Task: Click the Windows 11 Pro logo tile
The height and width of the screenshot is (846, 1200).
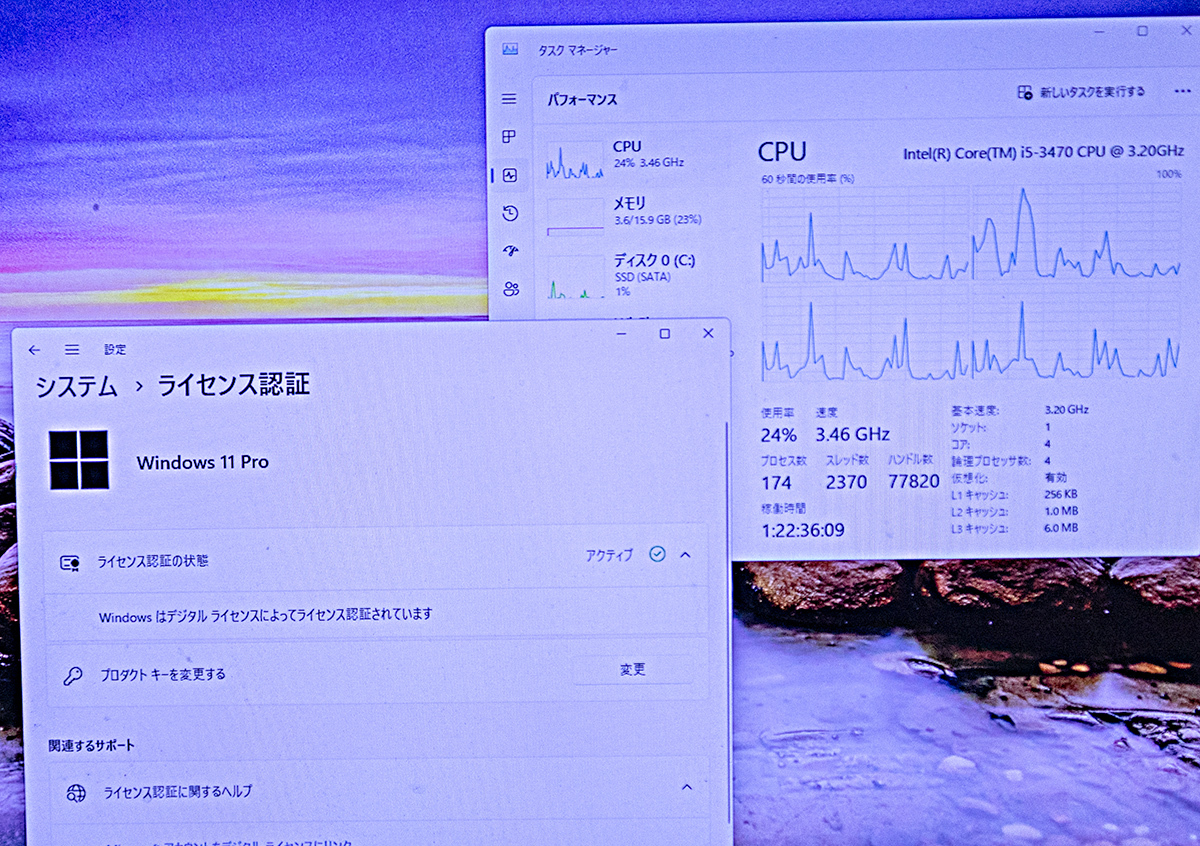Action: tap(80, 461)
